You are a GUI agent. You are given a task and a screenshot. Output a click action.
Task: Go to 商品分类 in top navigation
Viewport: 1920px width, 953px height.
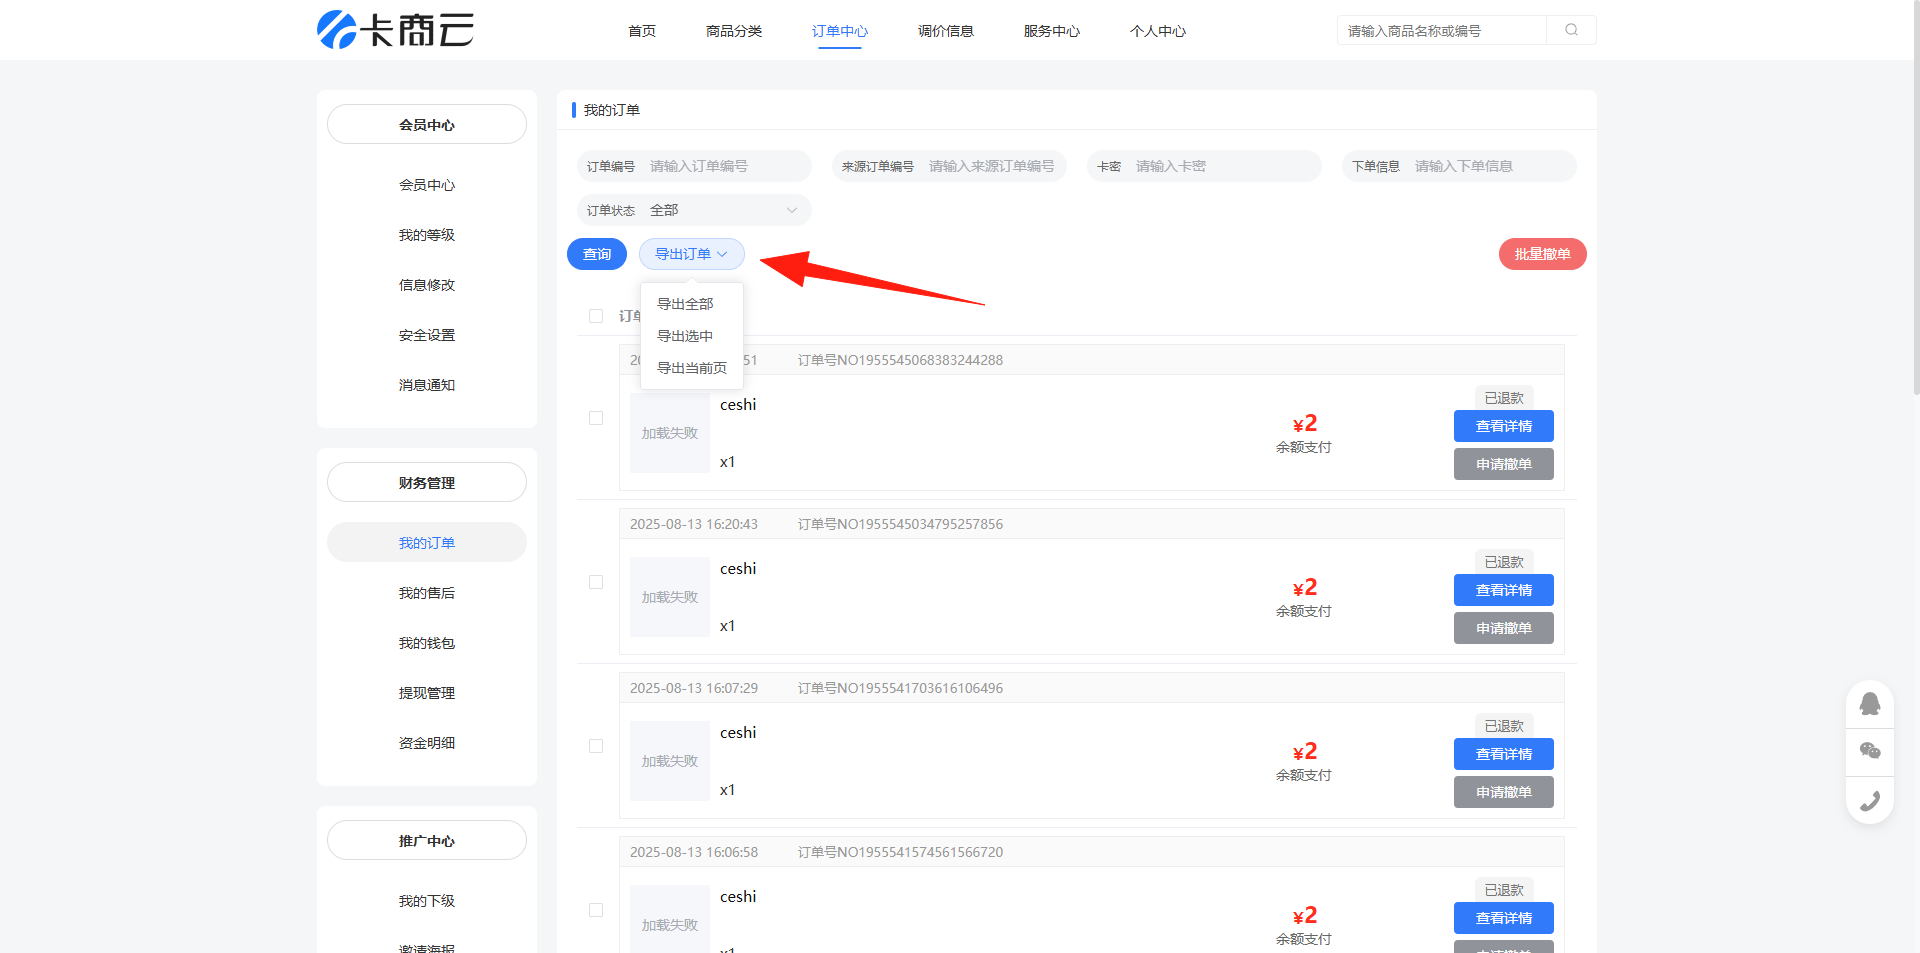(733, 31)
